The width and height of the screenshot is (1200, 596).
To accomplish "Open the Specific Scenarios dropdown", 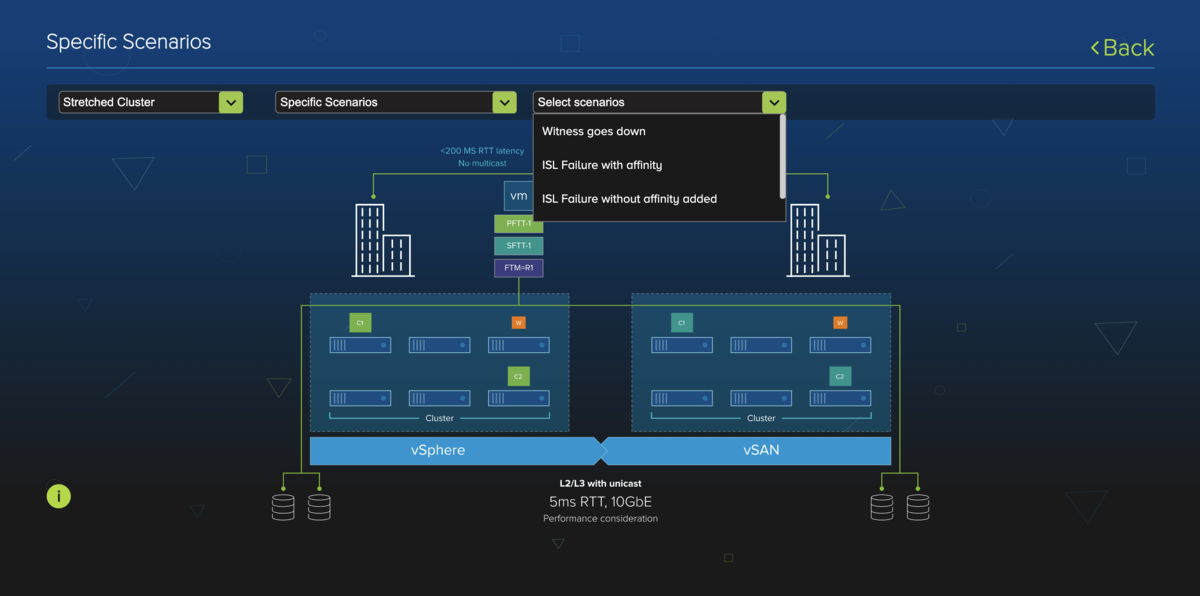I will click(396, 102).
